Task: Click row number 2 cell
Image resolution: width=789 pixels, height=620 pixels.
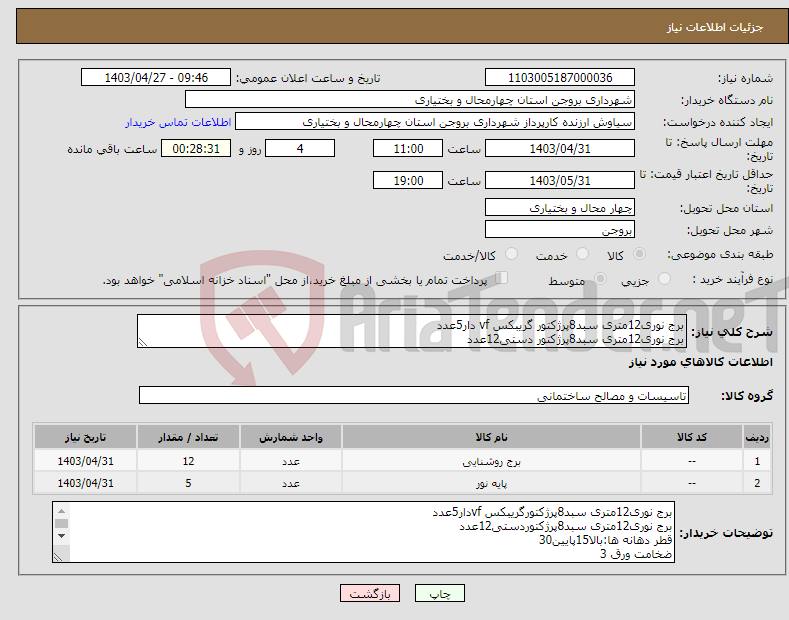Action: tap(757, 483)
